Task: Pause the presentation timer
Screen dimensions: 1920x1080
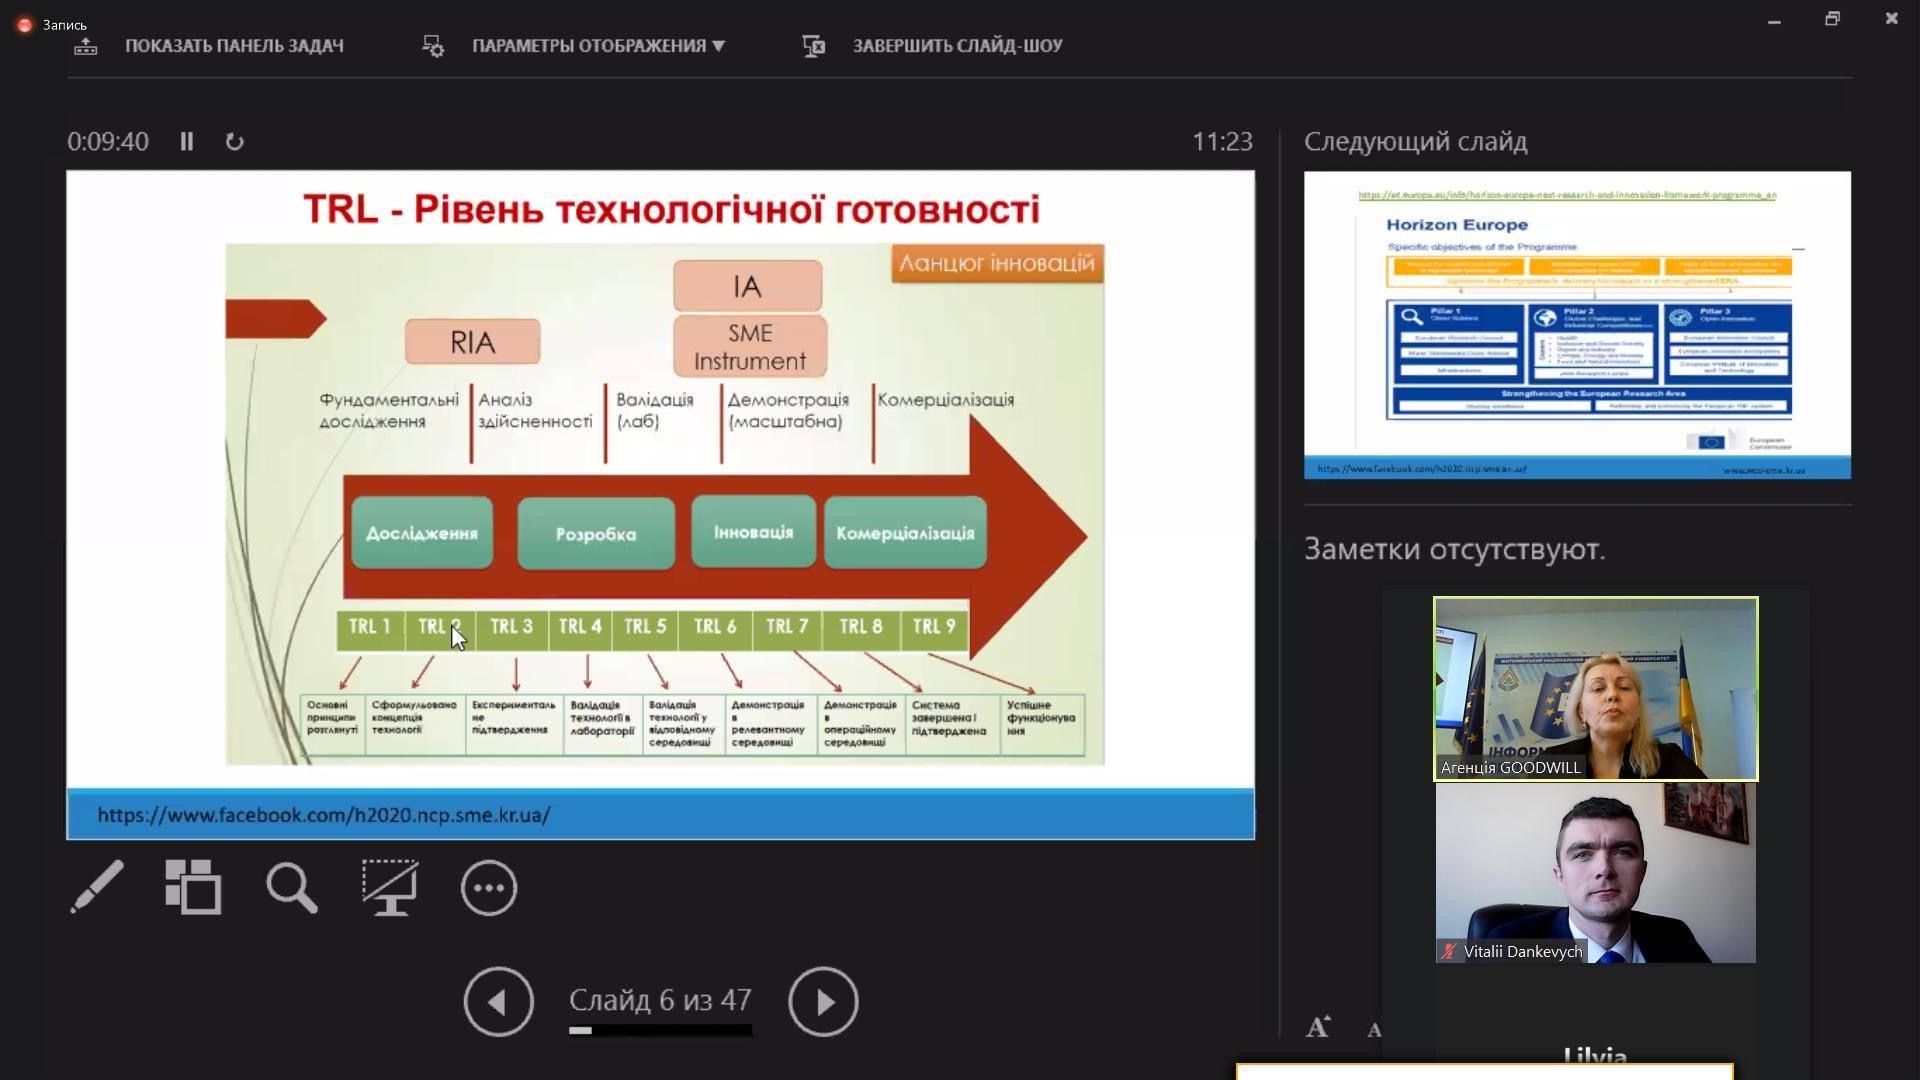Action: [187, 142]
